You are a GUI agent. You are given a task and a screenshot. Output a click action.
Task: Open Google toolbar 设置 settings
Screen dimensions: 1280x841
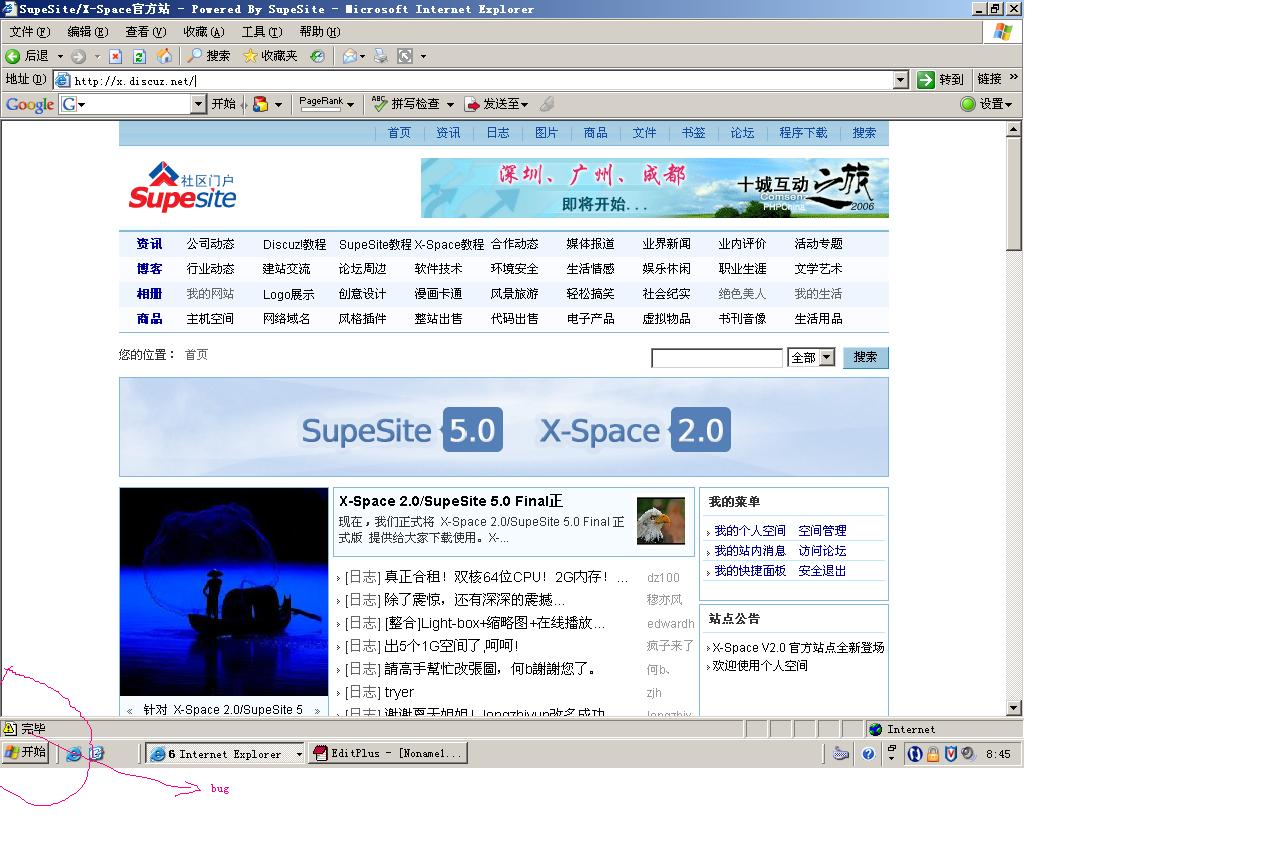click(x=986, y=104)
